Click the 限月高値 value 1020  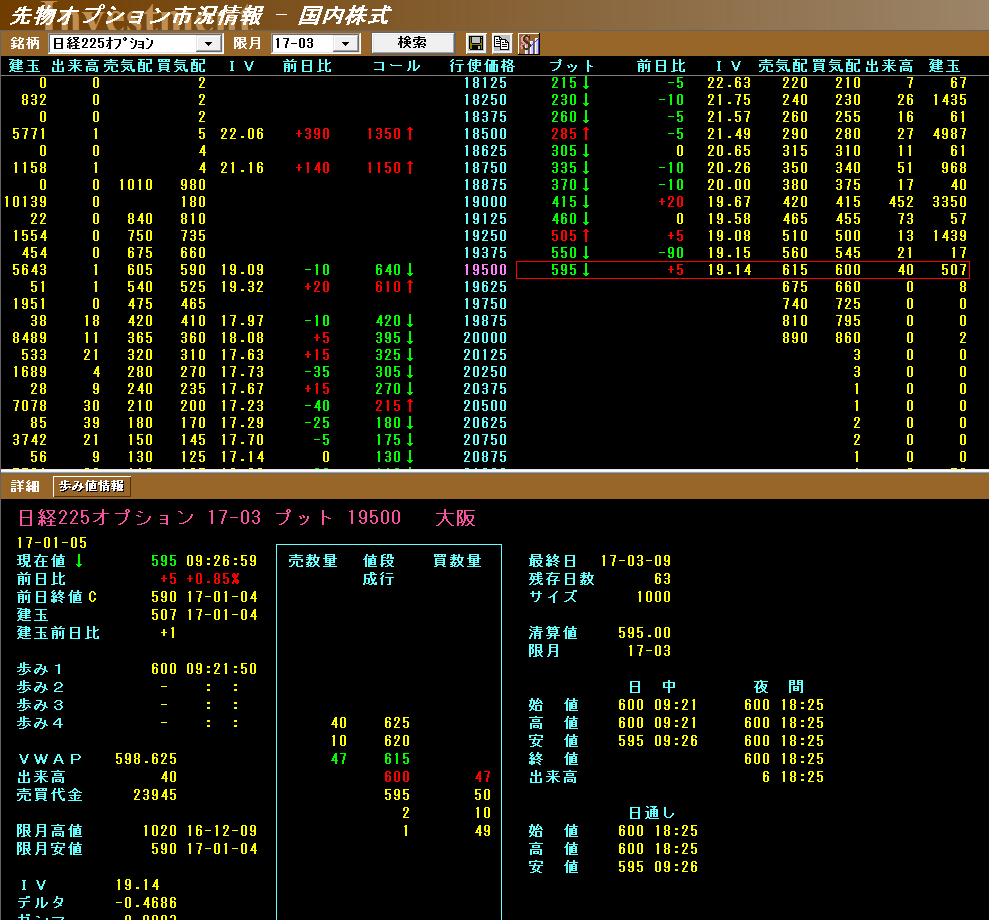[x=160, y=830]
